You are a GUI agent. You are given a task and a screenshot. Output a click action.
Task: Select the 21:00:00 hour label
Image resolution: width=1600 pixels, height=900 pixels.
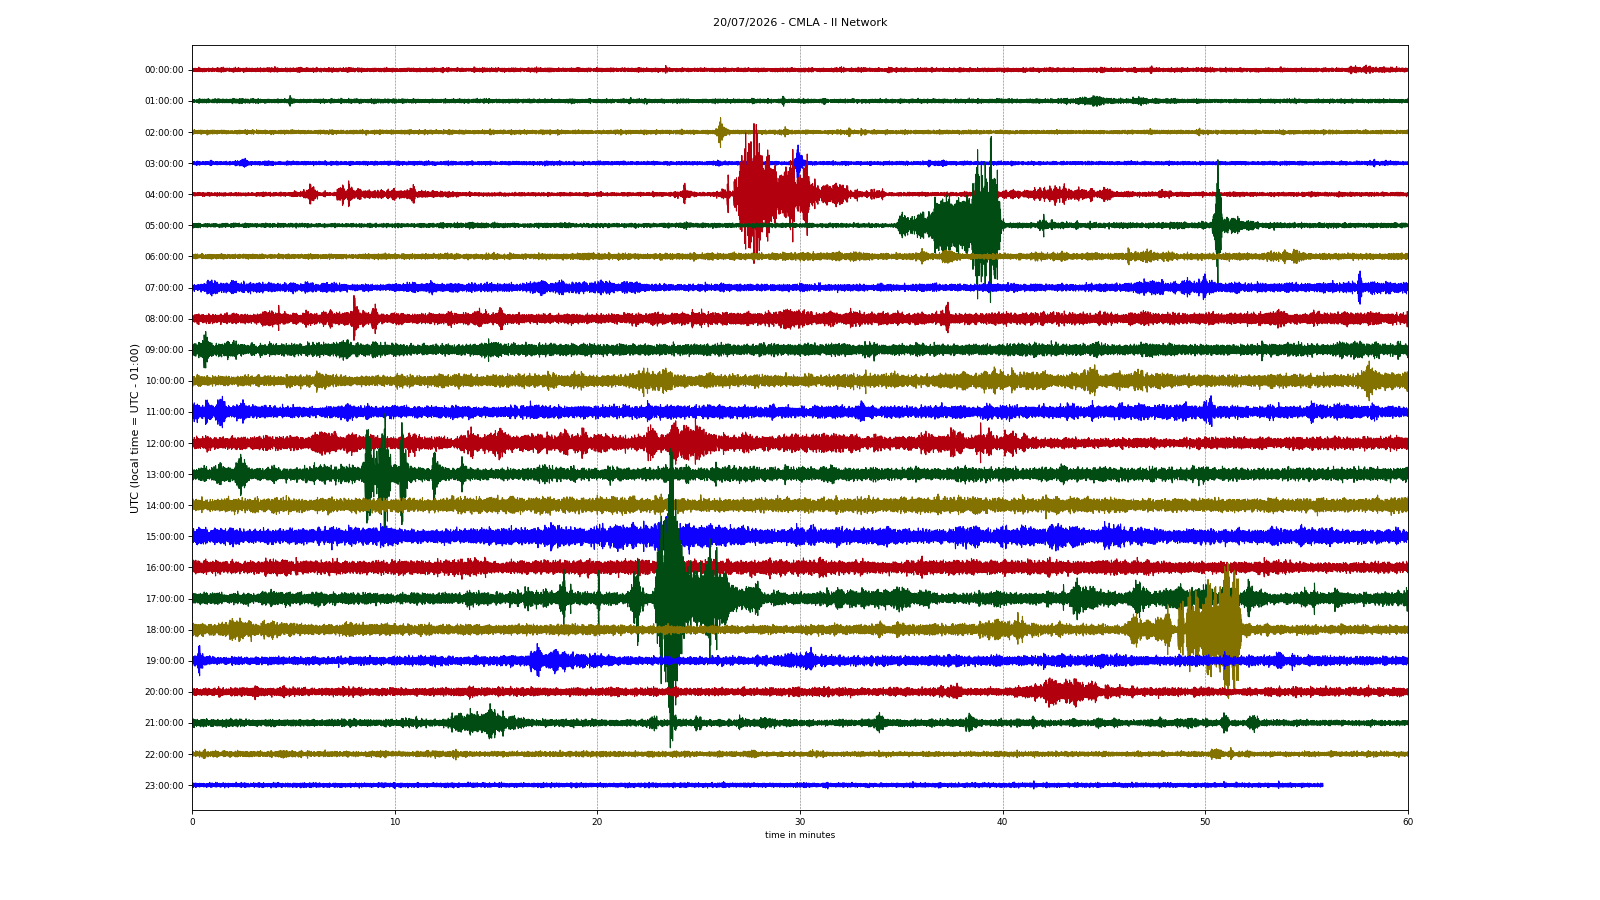164,723
